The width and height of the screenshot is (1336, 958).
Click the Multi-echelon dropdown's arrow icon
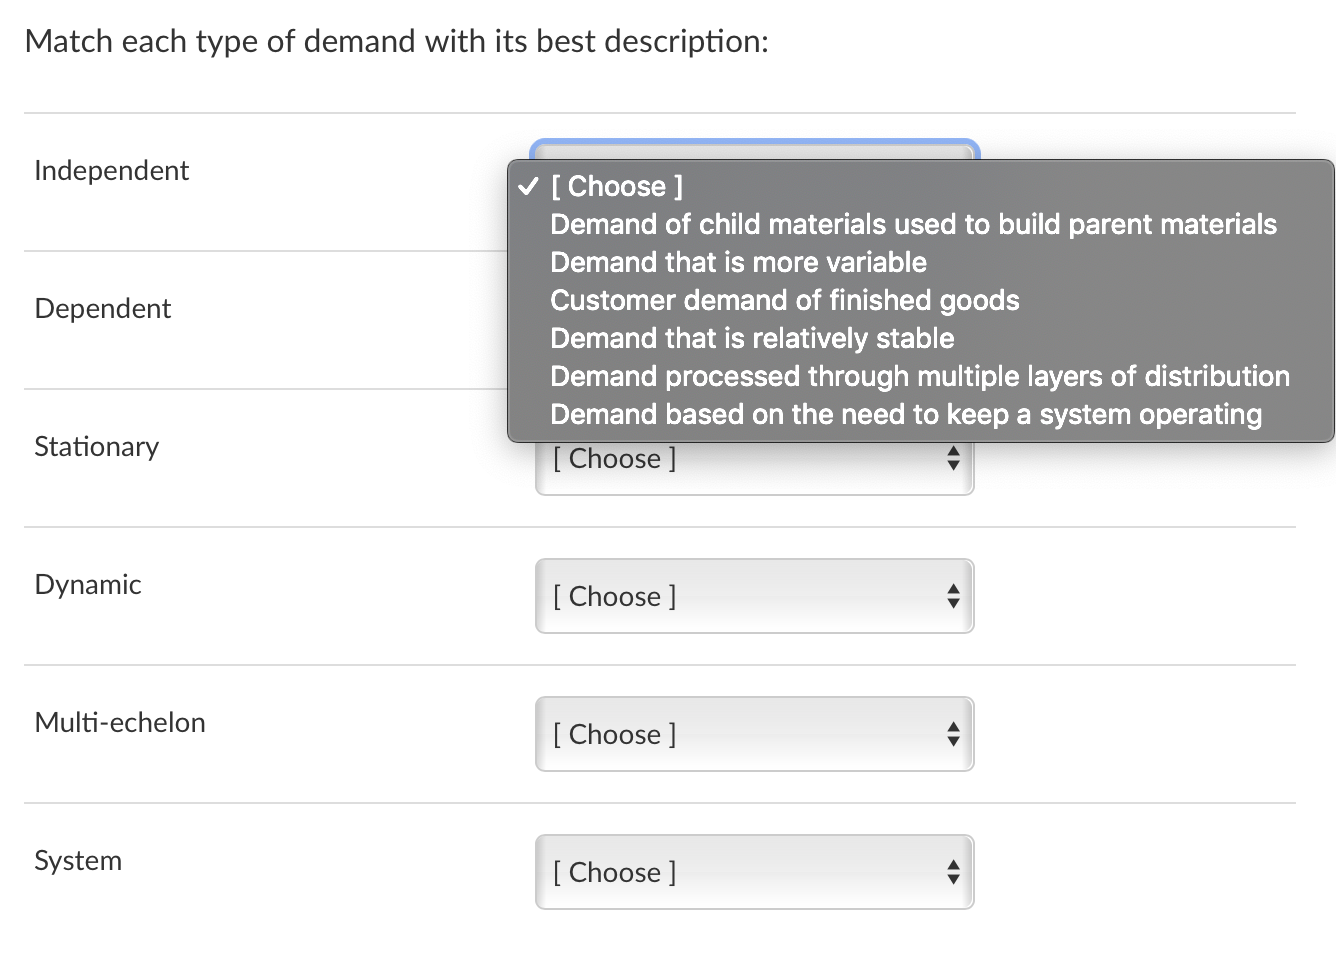[953, 735]
